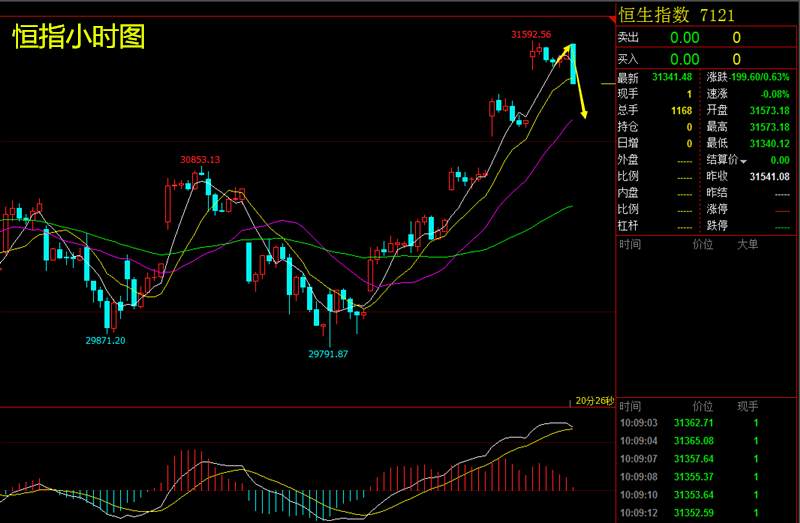Screen dimensions: 800x523
Task: Select the 日增 label
Action: (628, 143)
